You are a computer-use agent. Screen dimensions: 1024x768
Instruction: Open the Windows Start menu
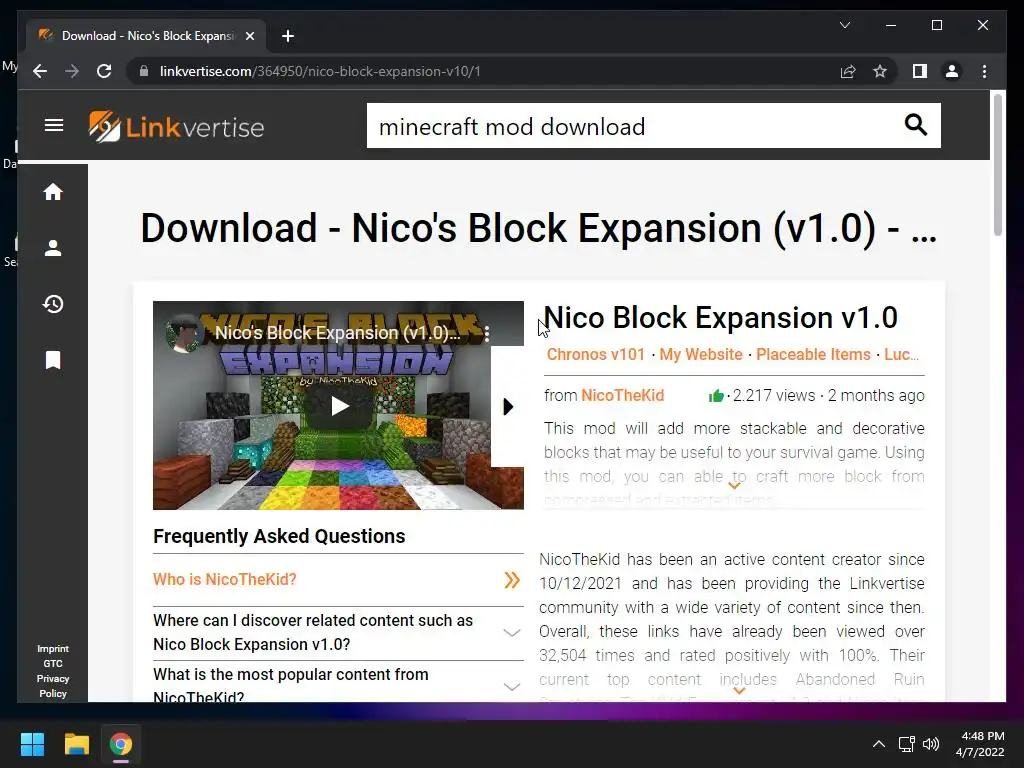[32, 744]
